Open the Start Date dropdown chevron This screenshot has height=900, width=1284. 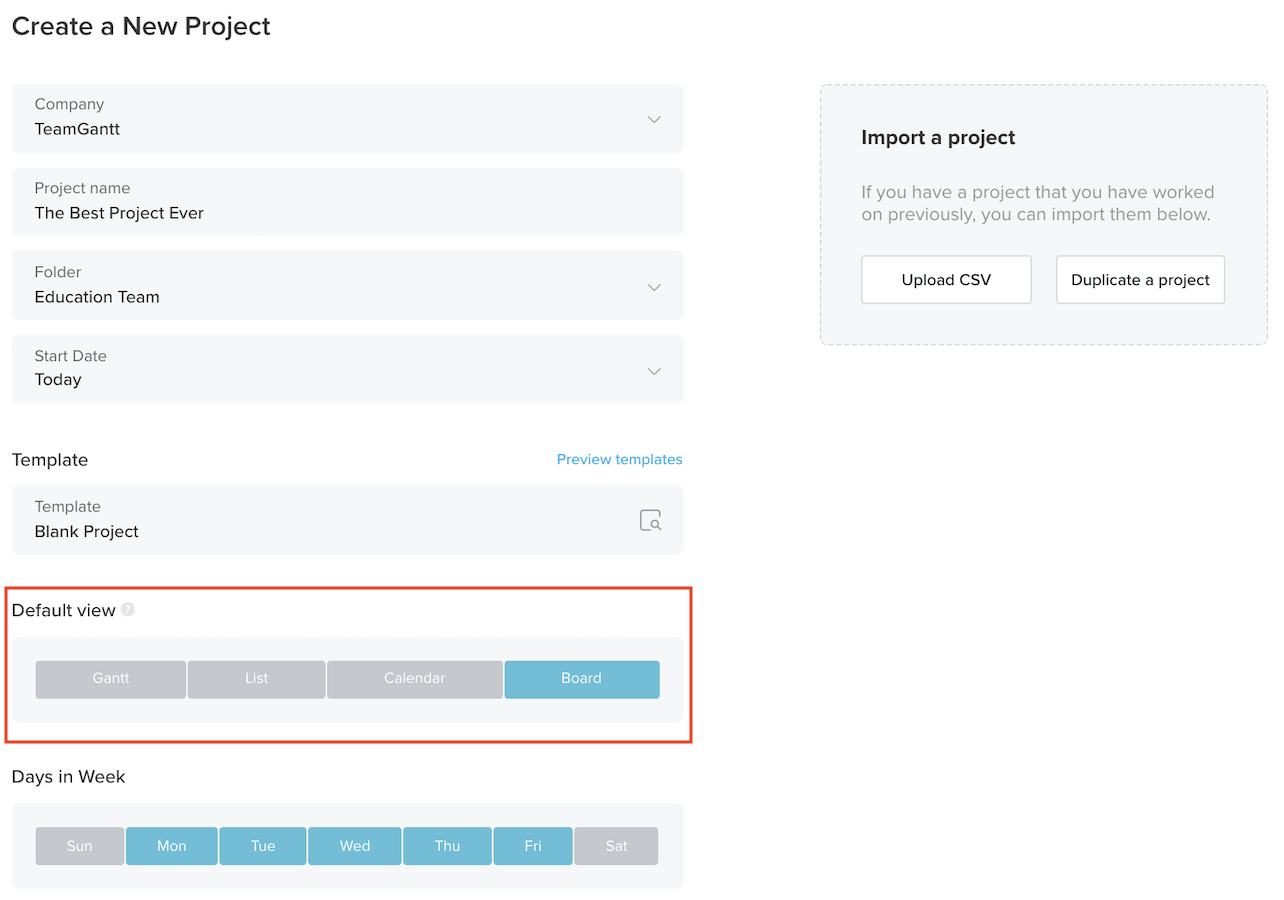point(654,370)
